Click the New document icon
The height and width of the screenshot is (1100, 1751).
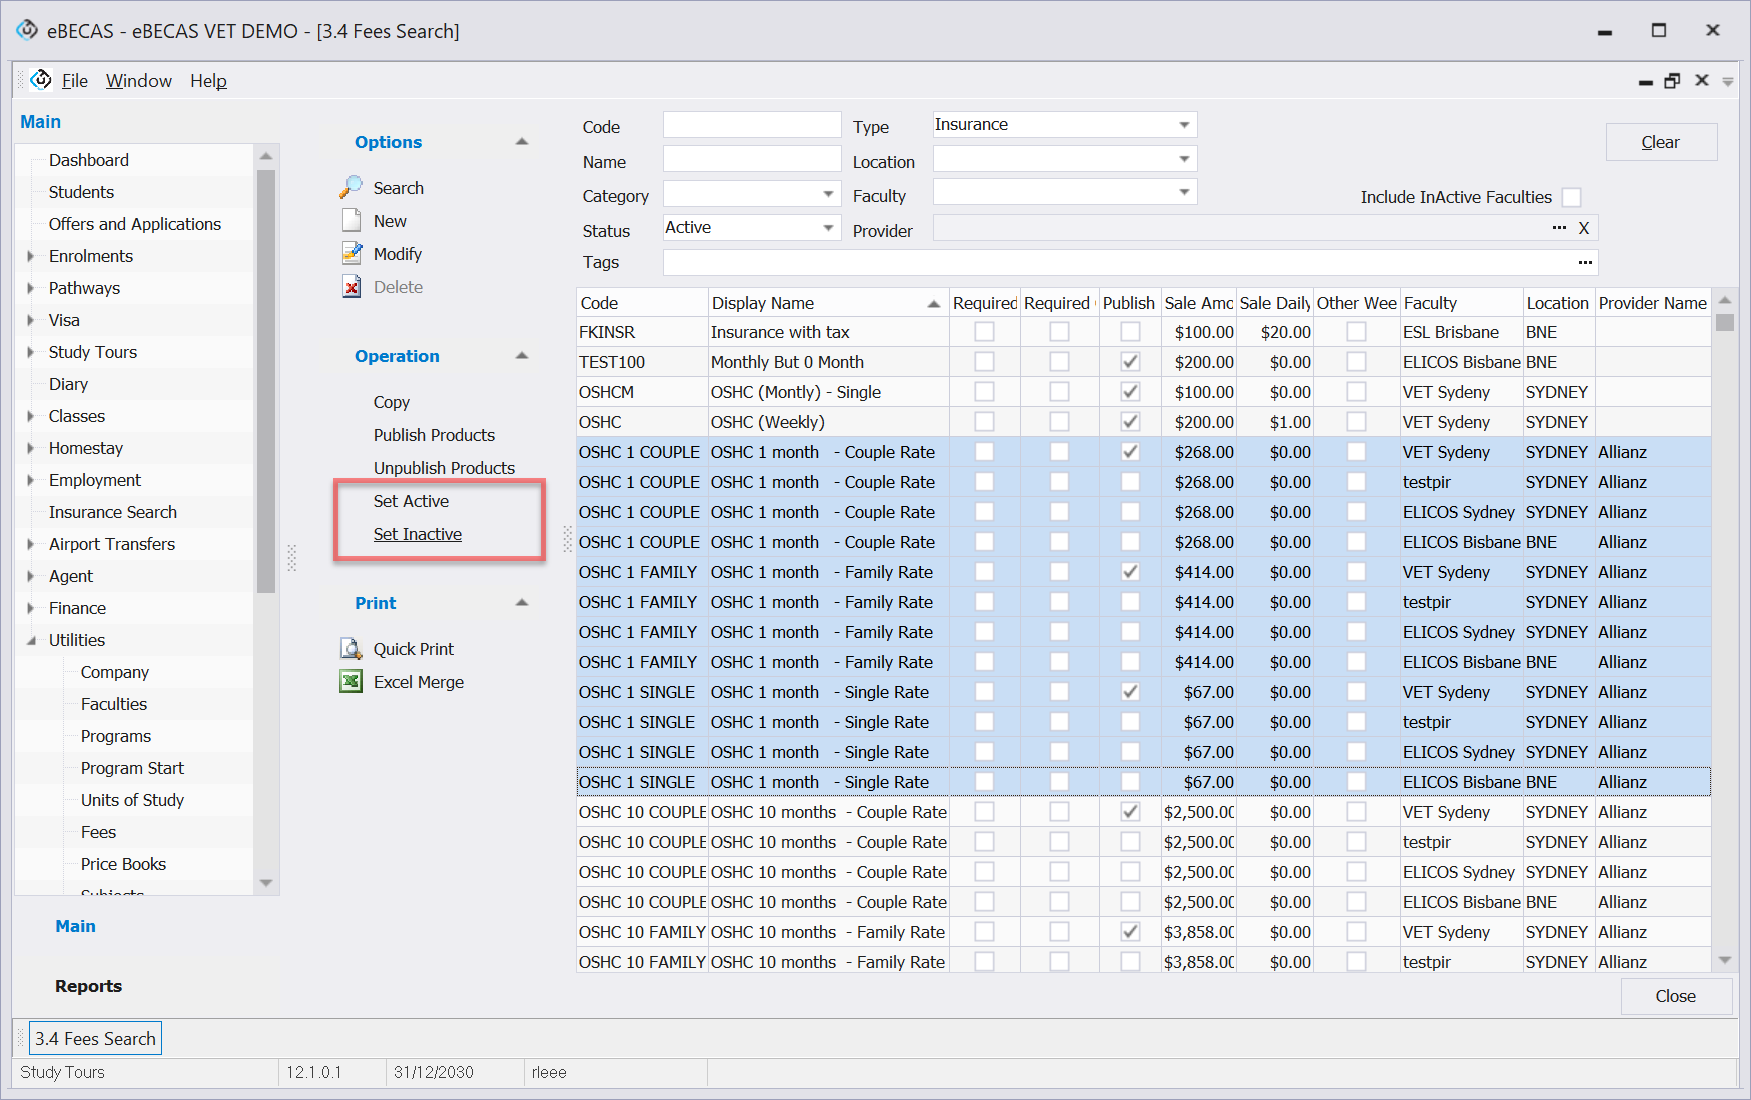click(x=351, y=221)
